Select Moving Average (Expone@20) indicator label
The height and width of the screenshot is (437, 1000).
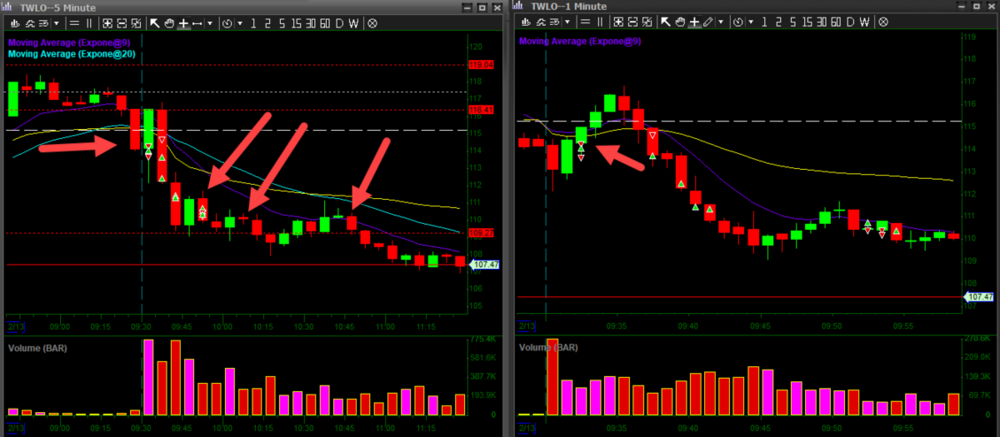pyautogui.click(x=72, y=54)
